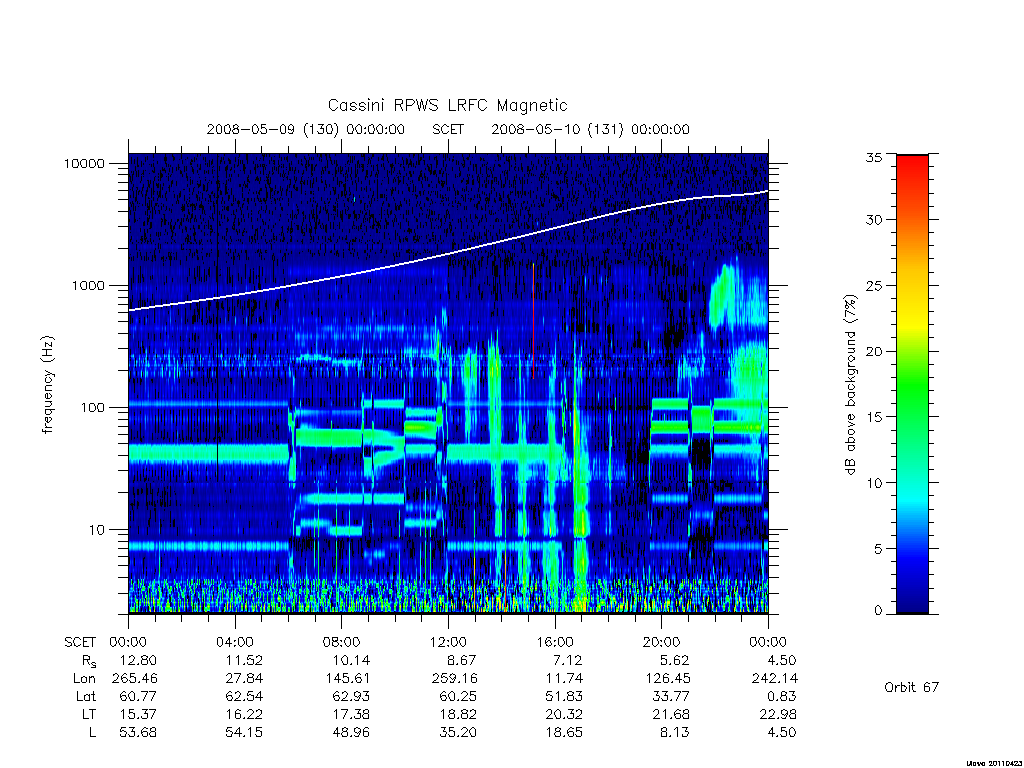Click the '25' colorbar tick label
Image resolution: width=1024 pixels, height=768 pixels.
click(x=873, y=286)
